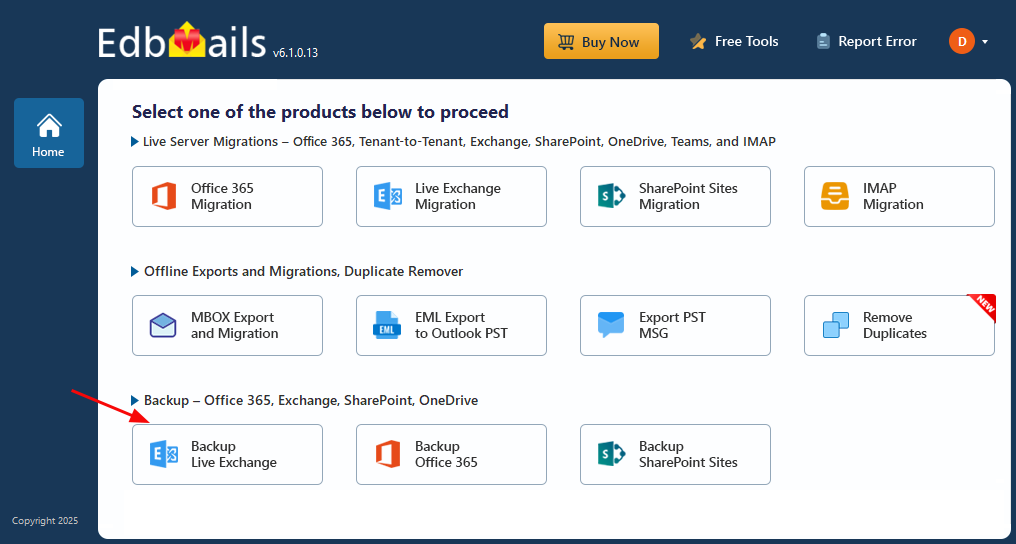Click the Live Server Migrations section title

pos(459,141)
